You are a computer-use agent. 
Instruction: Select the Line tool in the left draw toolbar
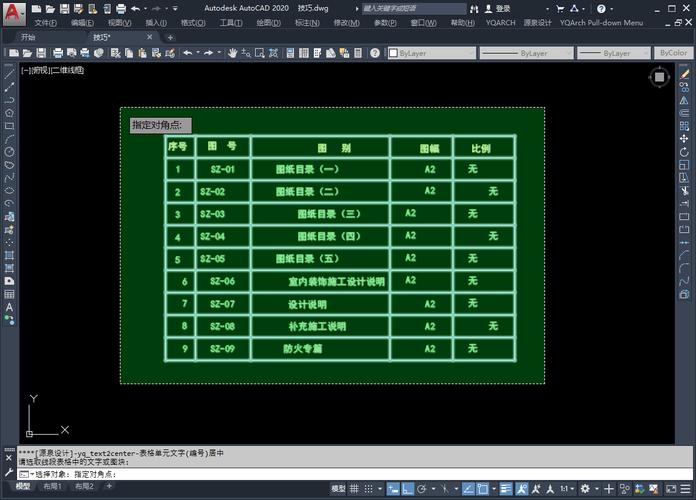(x=9, y=74)
